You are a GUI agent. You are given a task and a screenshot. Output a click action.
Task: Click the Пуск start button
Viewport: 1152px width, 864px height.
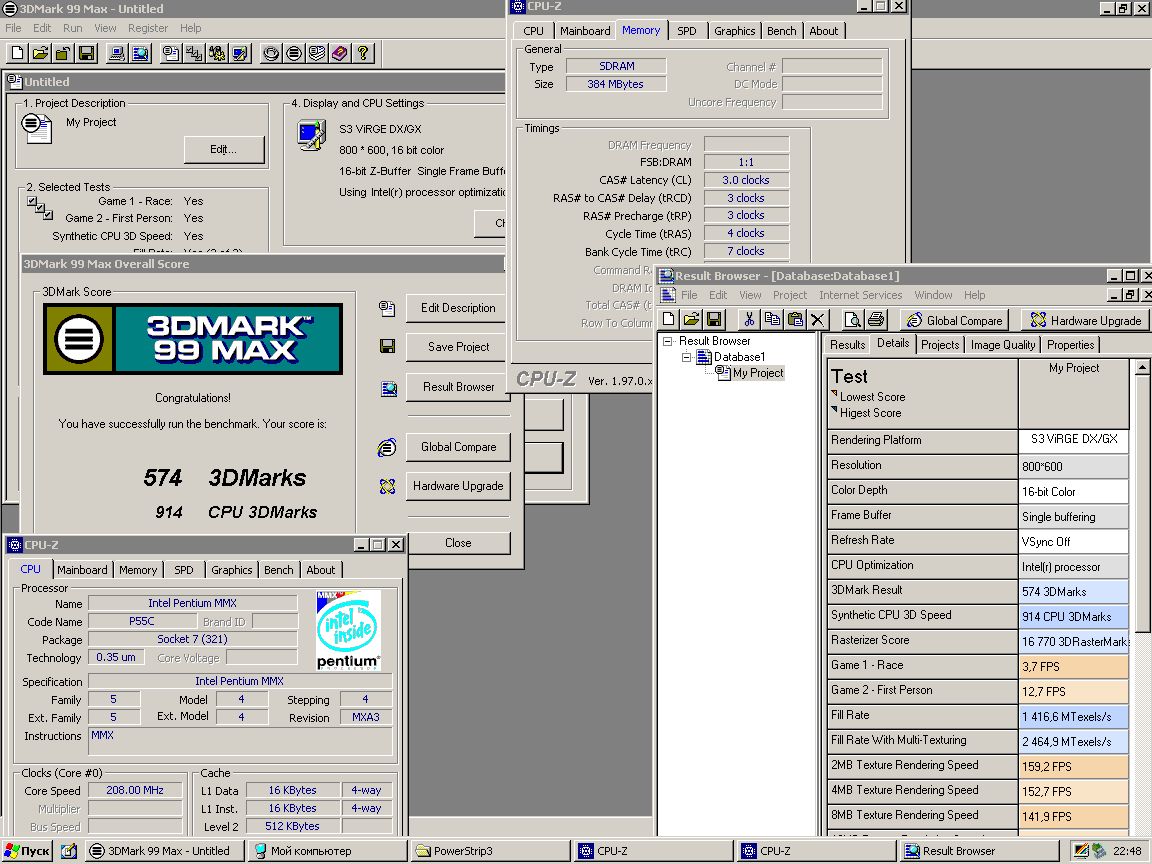click(27, 851)
